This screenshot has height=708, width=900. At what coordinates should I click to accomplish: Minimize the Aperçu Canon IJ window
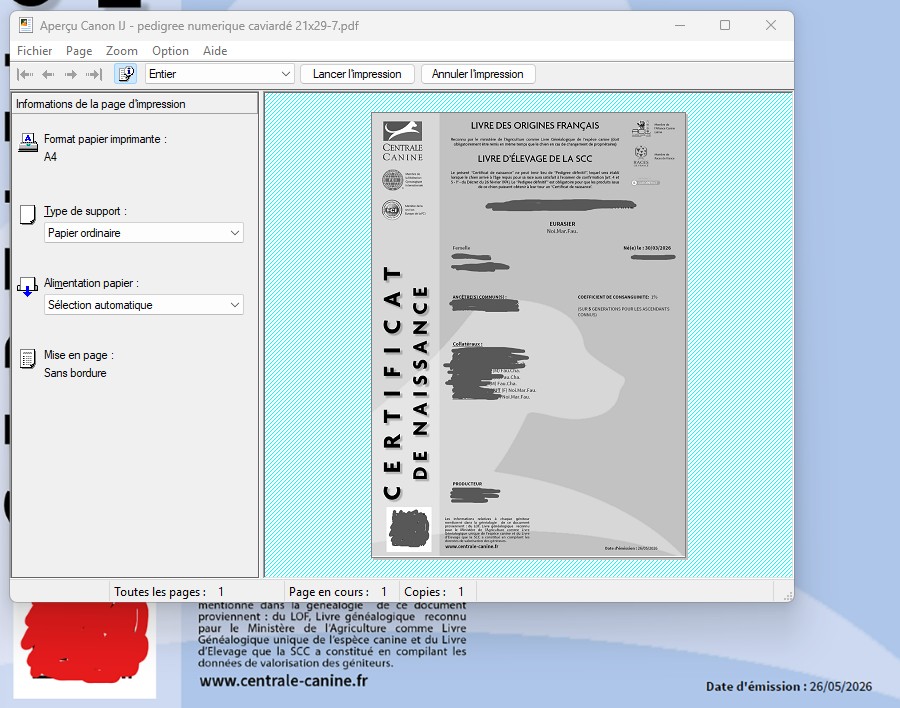pos(680,25)
